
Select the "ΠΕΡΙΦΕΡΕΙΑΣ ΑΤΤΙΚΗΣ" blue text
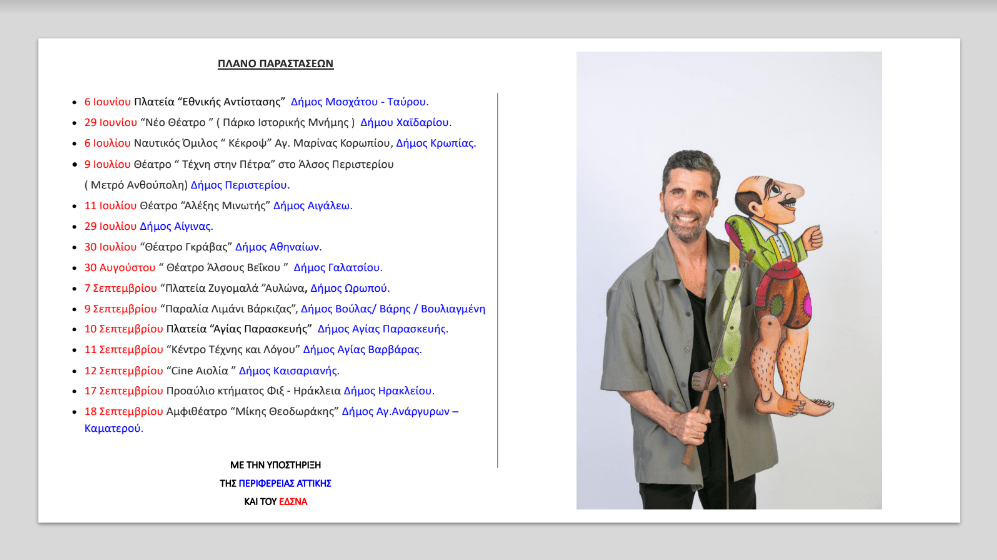285,483
